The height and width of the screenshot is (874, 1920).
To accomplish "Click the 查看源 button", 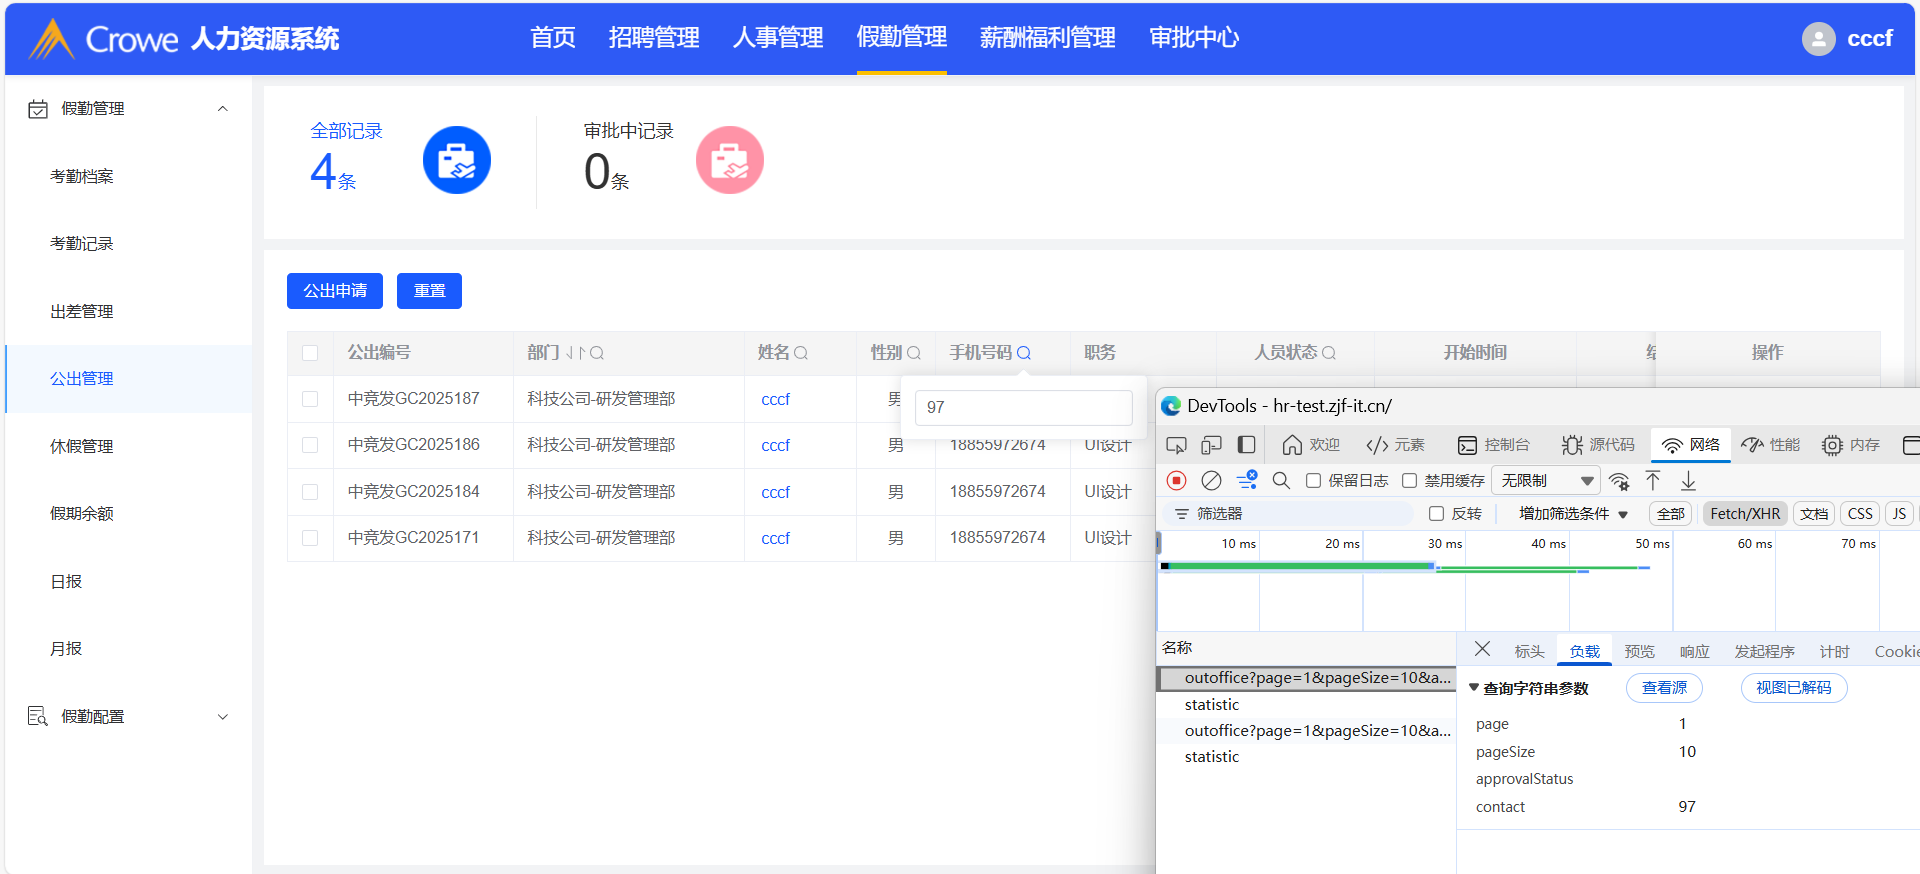I will pos(1664,688).
